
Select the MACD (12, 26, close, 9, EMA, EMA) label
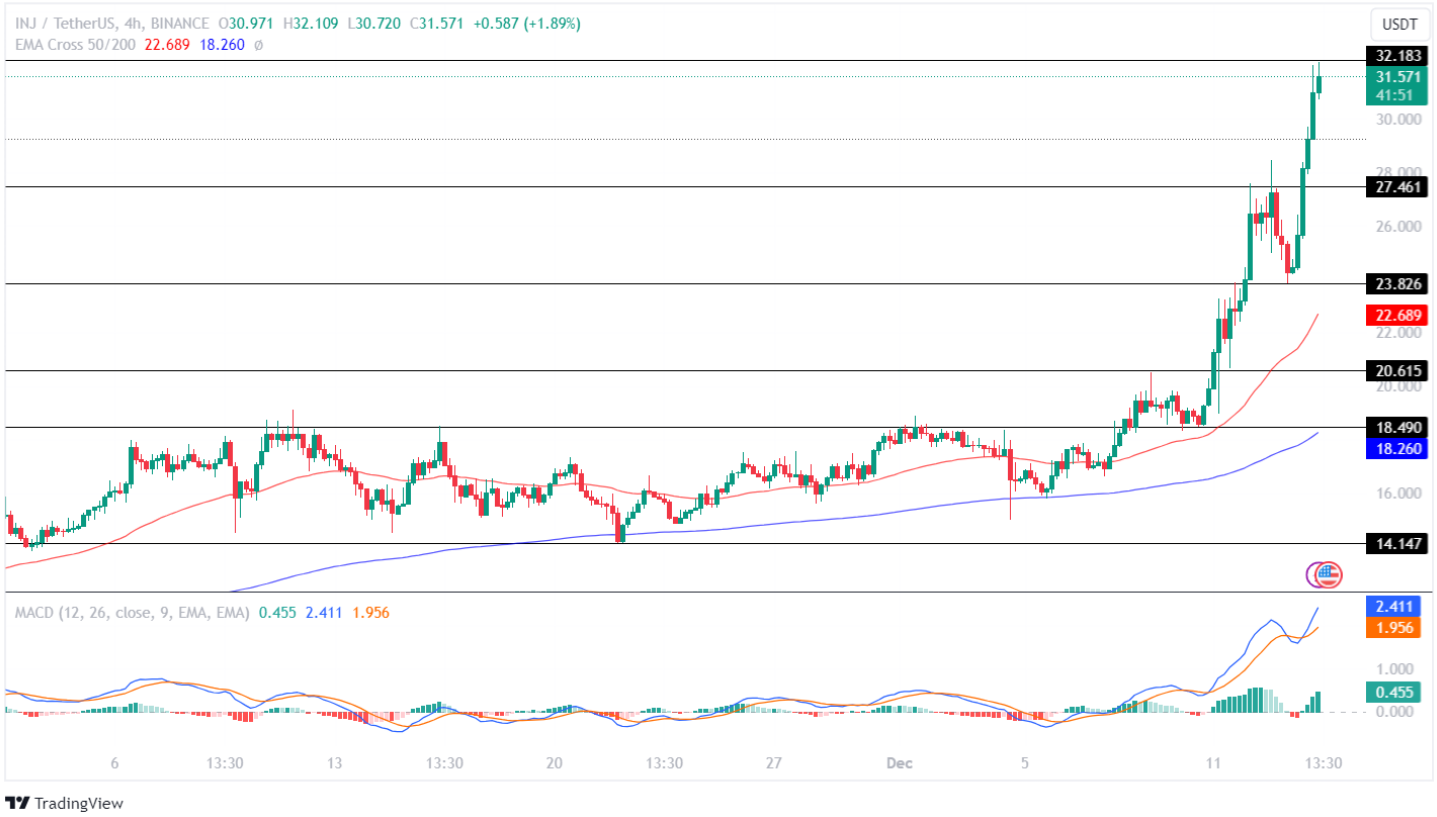click(x=131, y=612)
